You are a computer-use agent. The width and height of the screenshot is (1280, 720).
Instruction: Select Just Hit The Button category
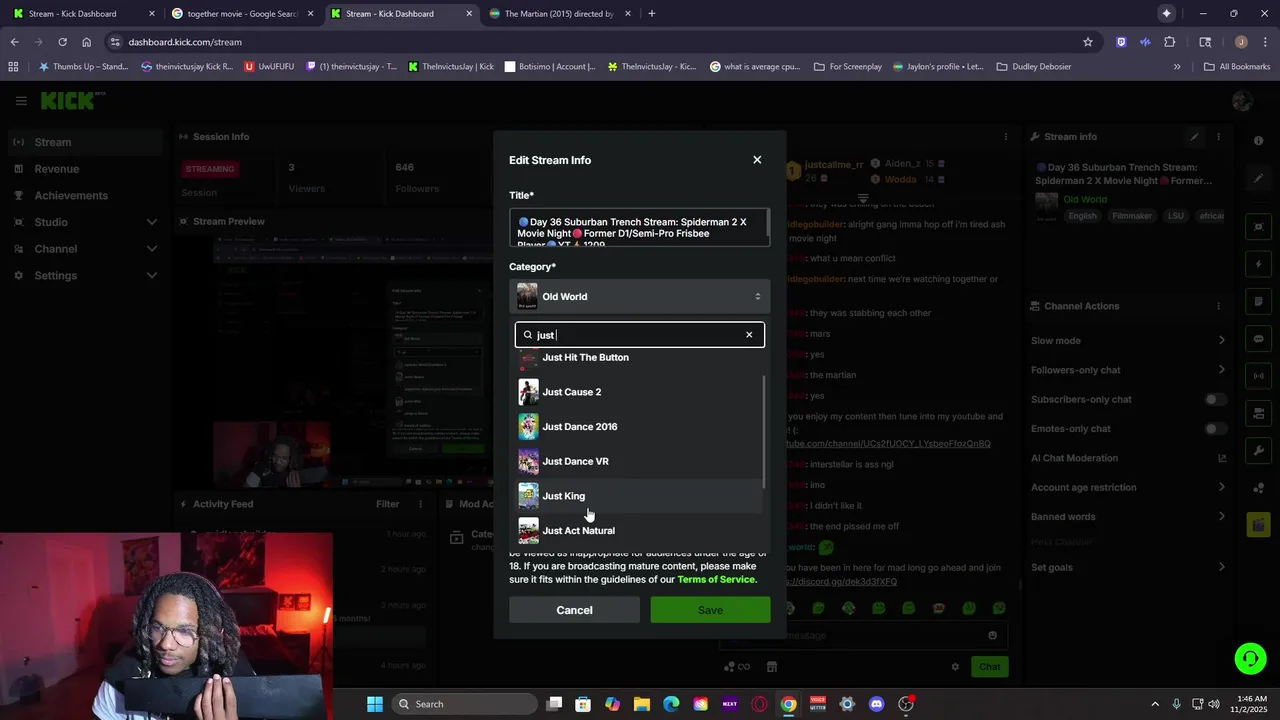point(640,358)
